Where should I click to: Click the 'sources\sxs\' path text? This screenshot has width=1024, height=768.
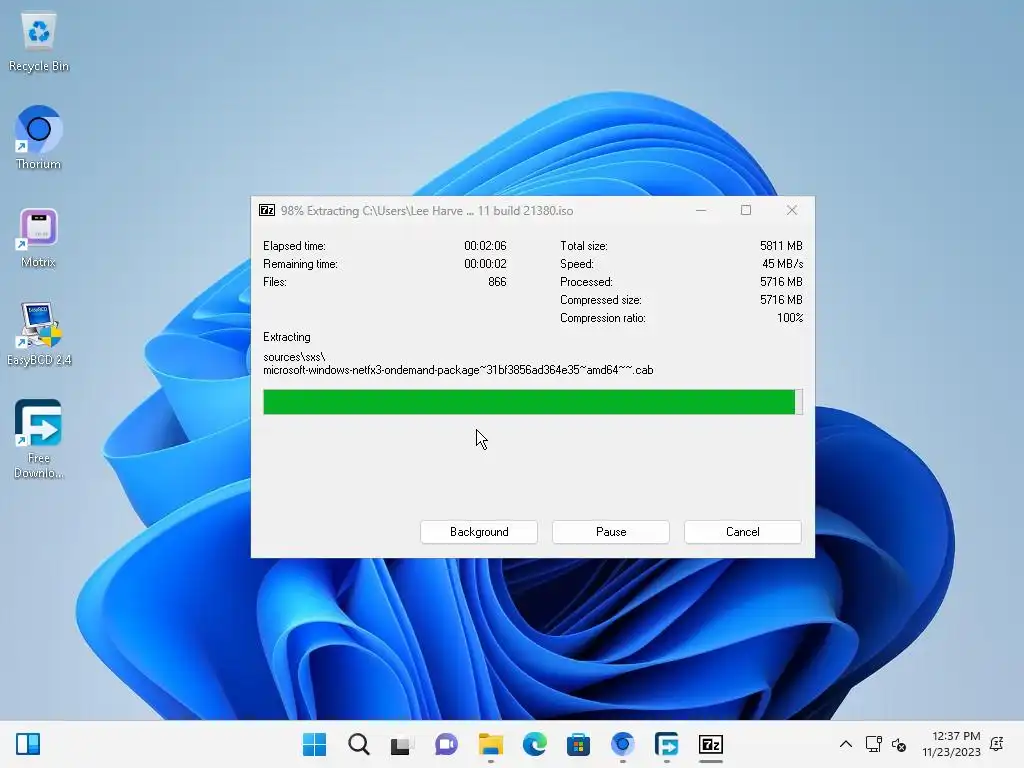click(x=294, y=357)
